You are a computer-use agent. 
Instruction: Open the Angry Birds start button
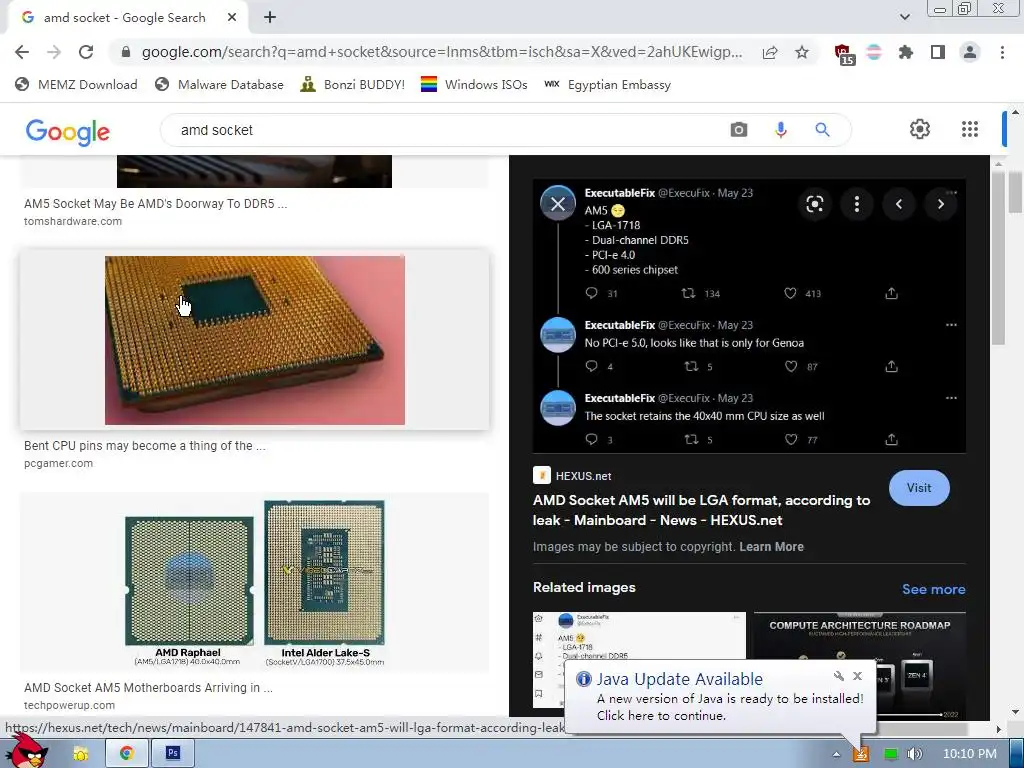27,751
